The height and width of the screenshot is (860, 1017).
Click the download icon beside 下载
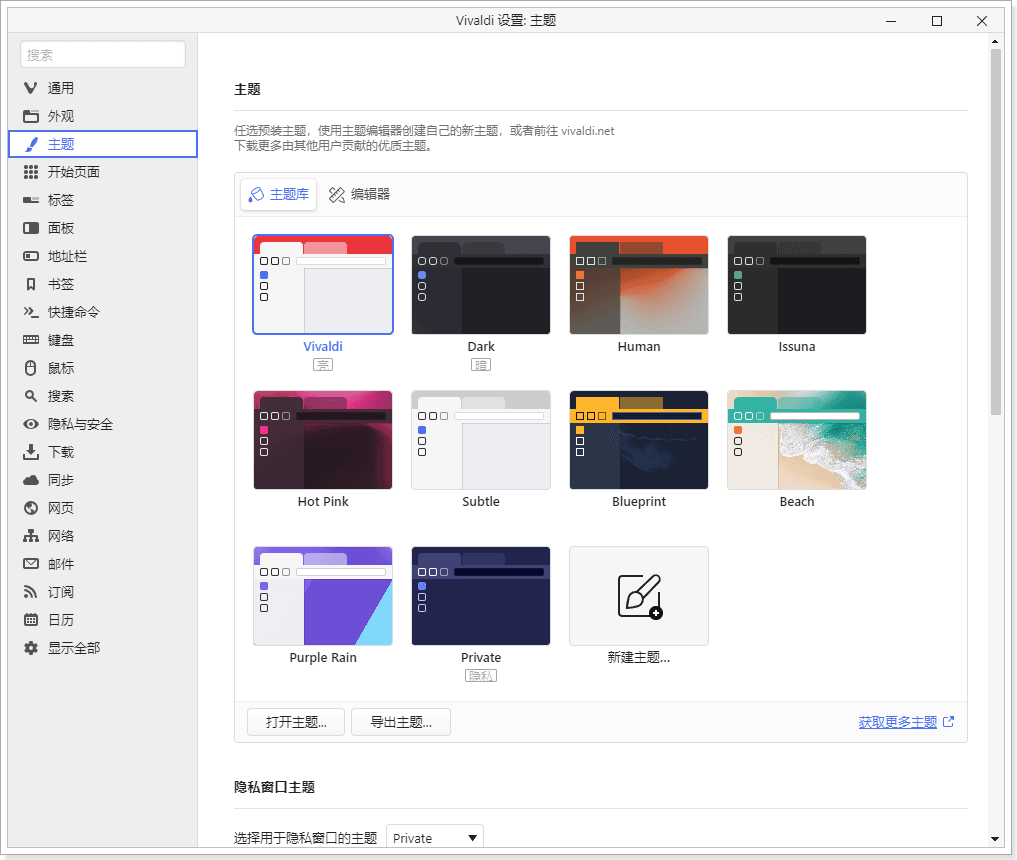point(30,452)
